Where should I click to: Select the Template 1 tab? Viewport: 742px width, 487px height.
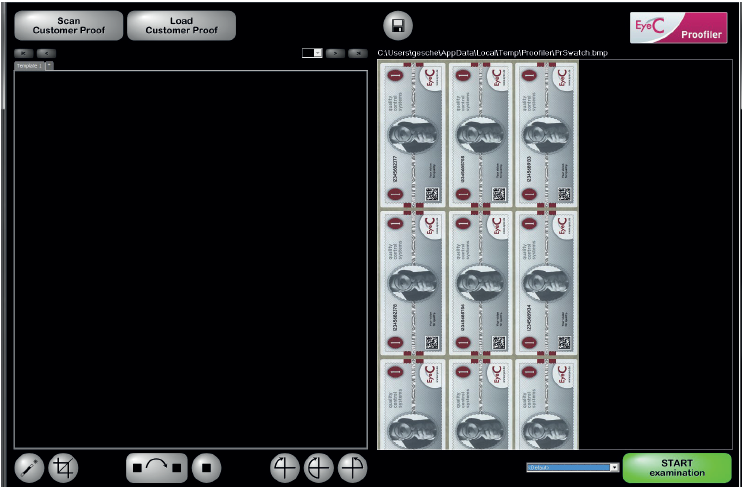pos(29,66)
